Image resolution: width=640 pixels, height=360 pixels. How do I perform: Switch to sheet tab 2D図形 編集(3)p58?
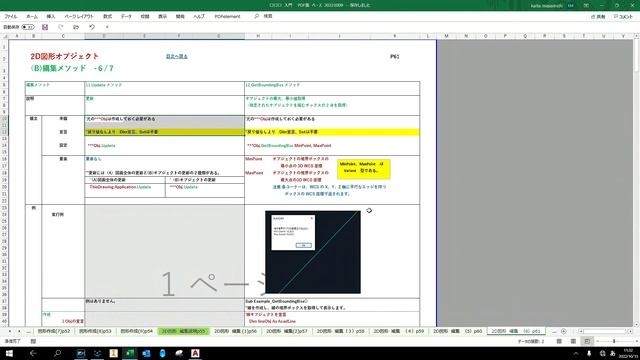[x=340, y=331]
